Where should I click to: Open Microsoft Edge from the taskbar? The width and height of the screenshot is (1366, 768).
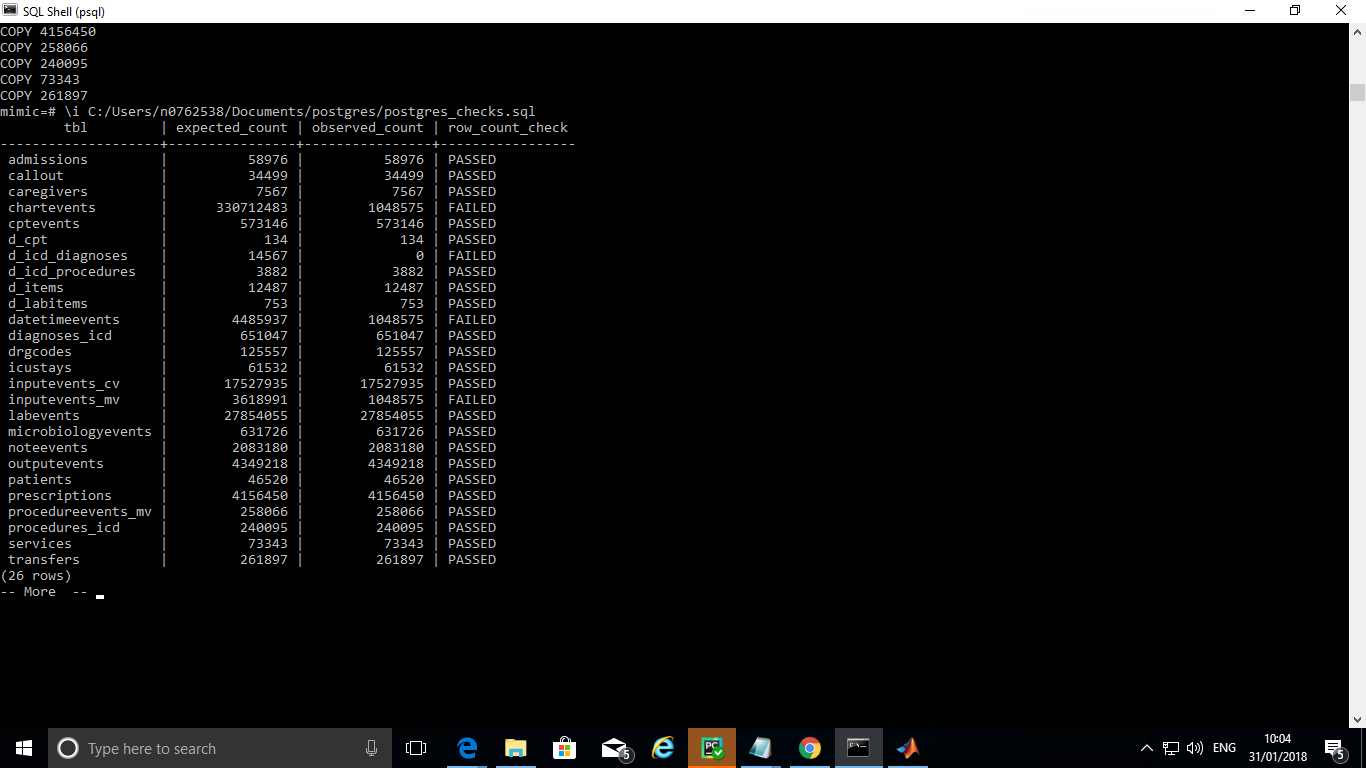[466, 747]
